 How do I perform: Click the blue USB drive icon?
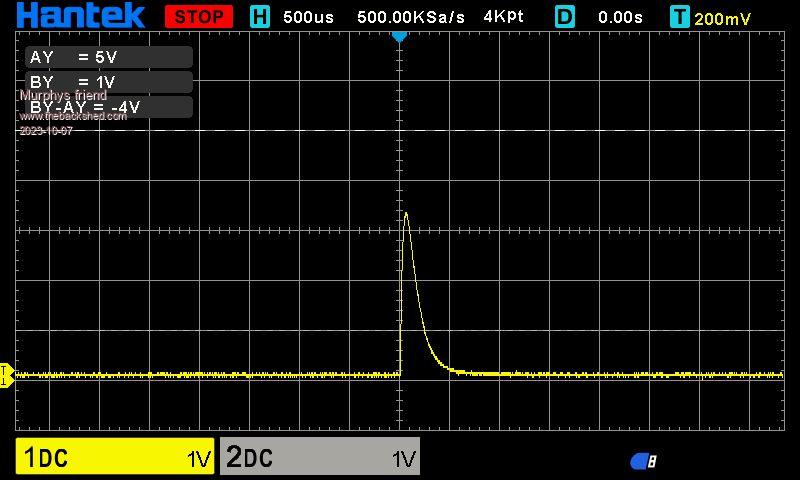click(x=643, y=461)
